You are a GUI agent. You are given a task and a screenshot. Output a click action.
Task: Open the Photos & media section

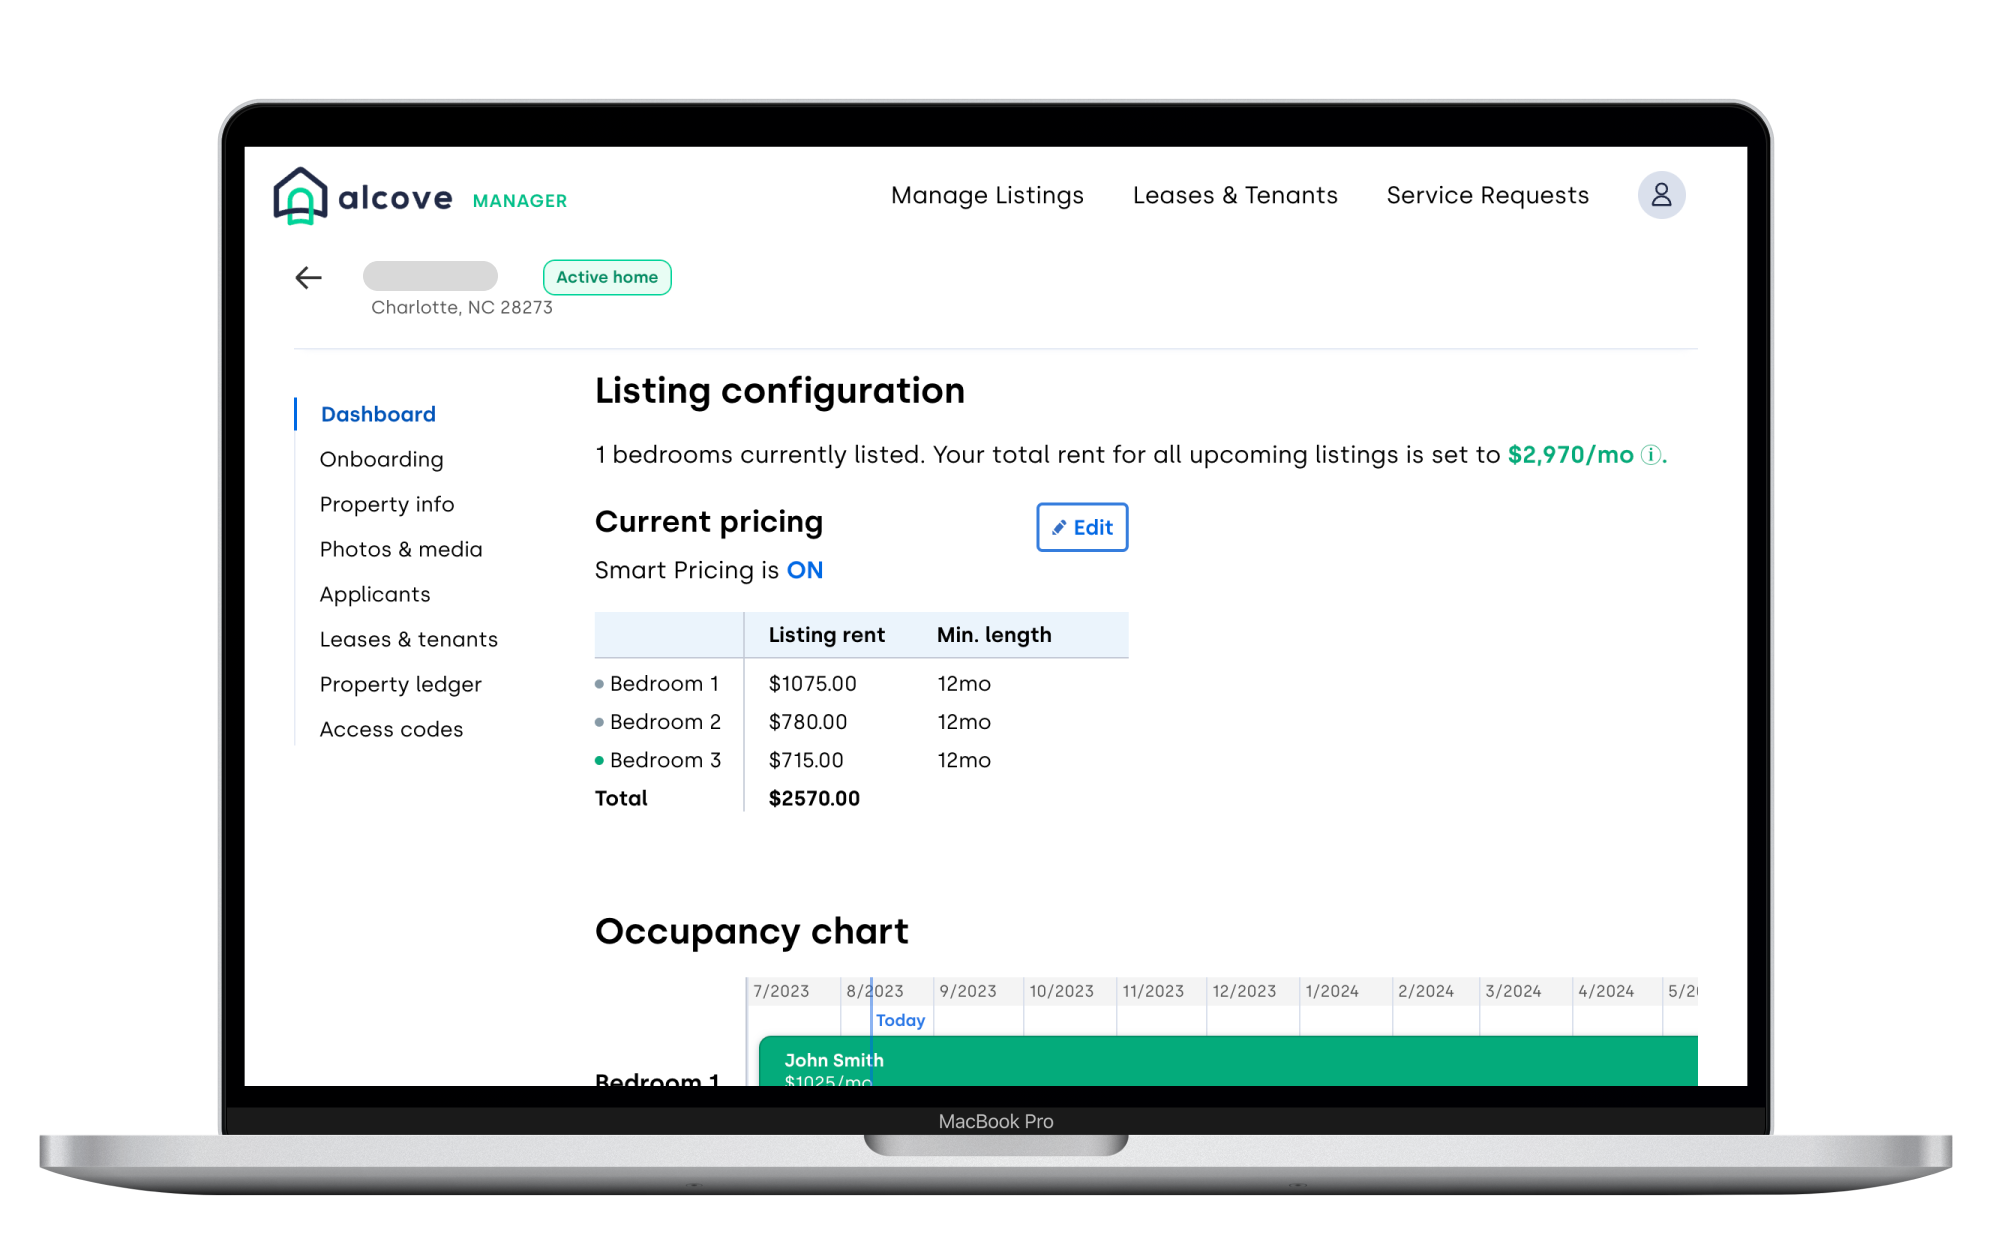tap(401, 549)
